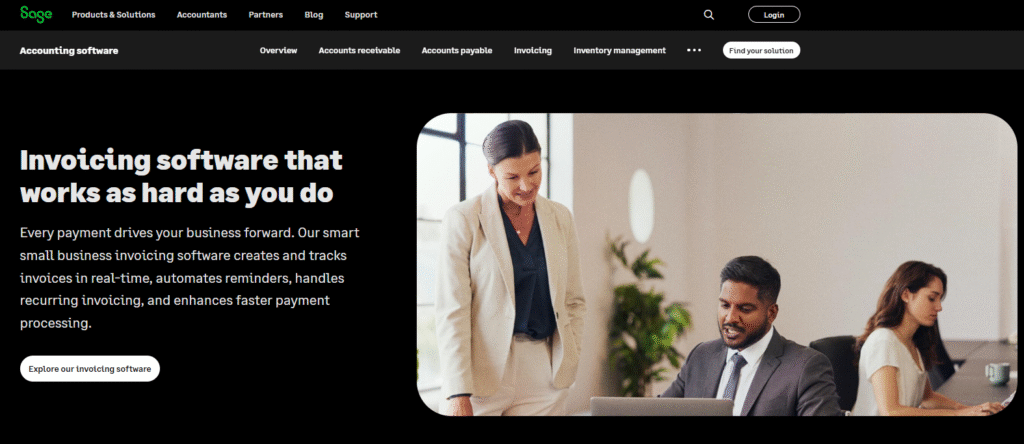Click the hero office meeting image
Image resolution: width=1024 pixels, height=444 pixels.
point(717,264)
